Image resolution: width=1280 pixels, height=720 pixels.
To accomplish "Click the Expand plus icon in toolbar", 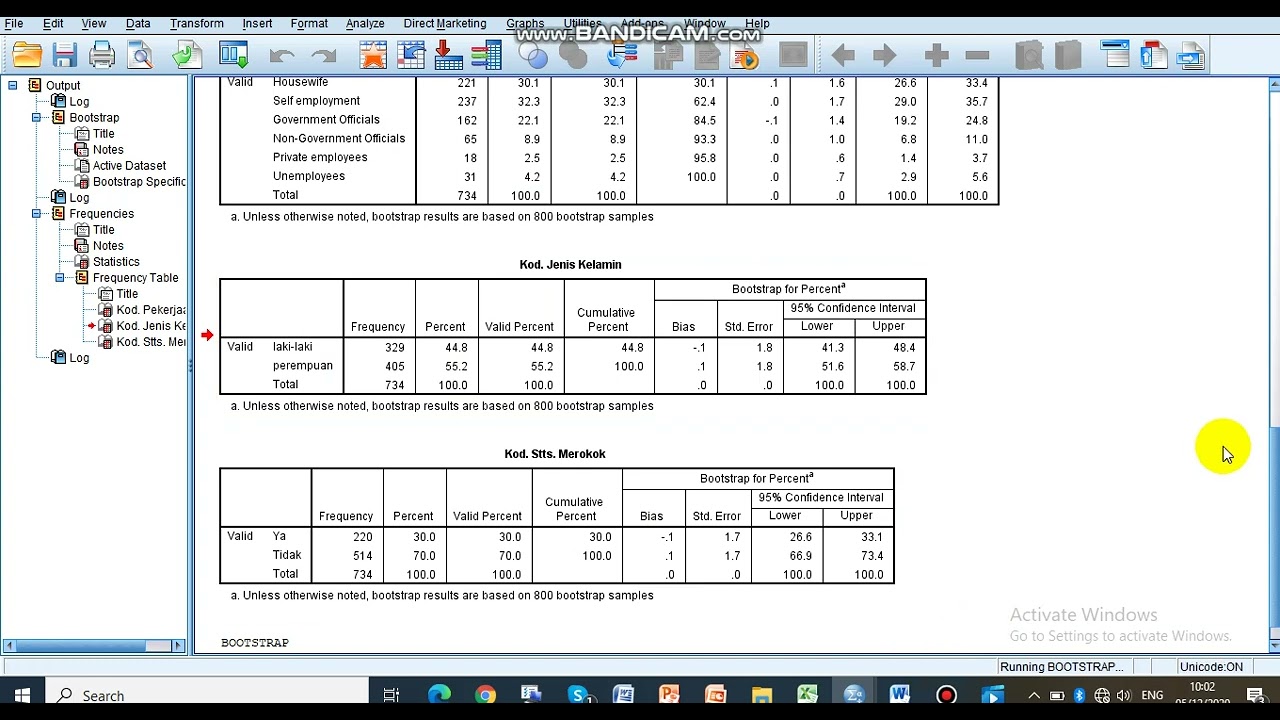I will [936, 56].
